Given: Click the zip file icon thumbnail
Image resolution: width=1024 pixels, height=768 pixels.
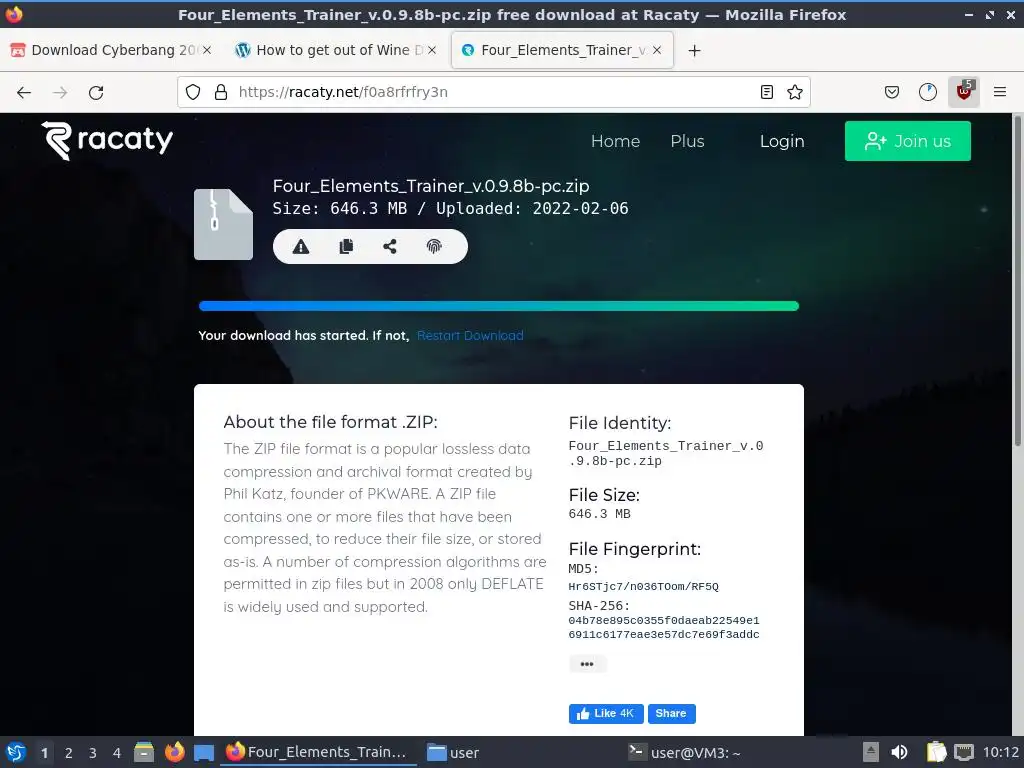Looking at the screenshot, I should (x=223, y=224).
